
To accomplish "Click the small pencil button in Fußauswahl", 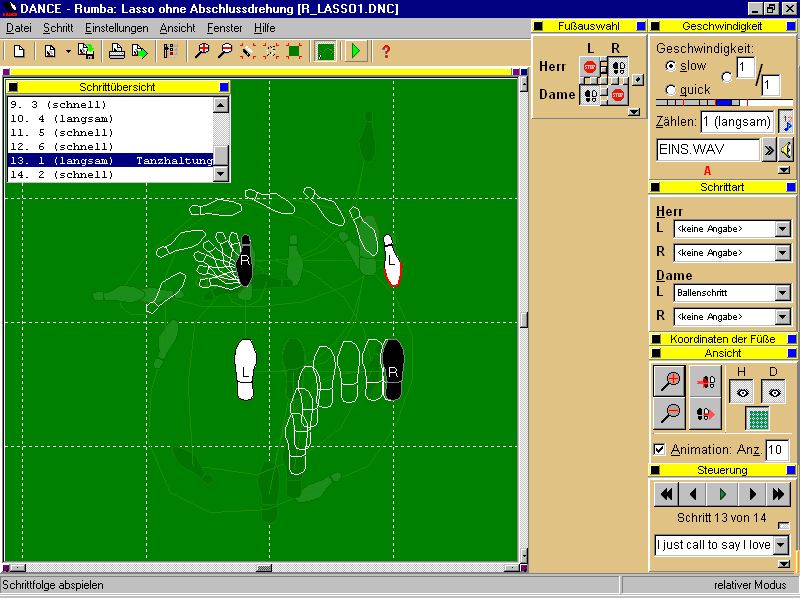I will pos(638,80).
